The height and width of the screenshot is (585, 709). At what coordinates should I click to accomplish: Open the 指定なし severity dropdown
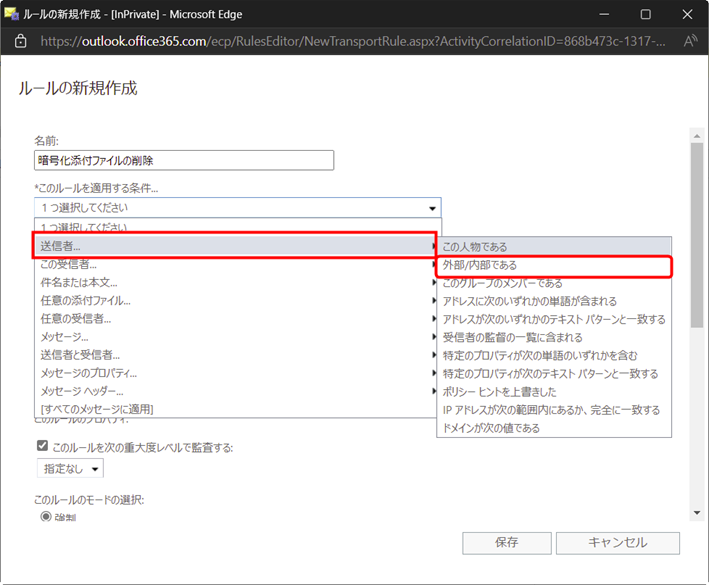coord(70,469)
